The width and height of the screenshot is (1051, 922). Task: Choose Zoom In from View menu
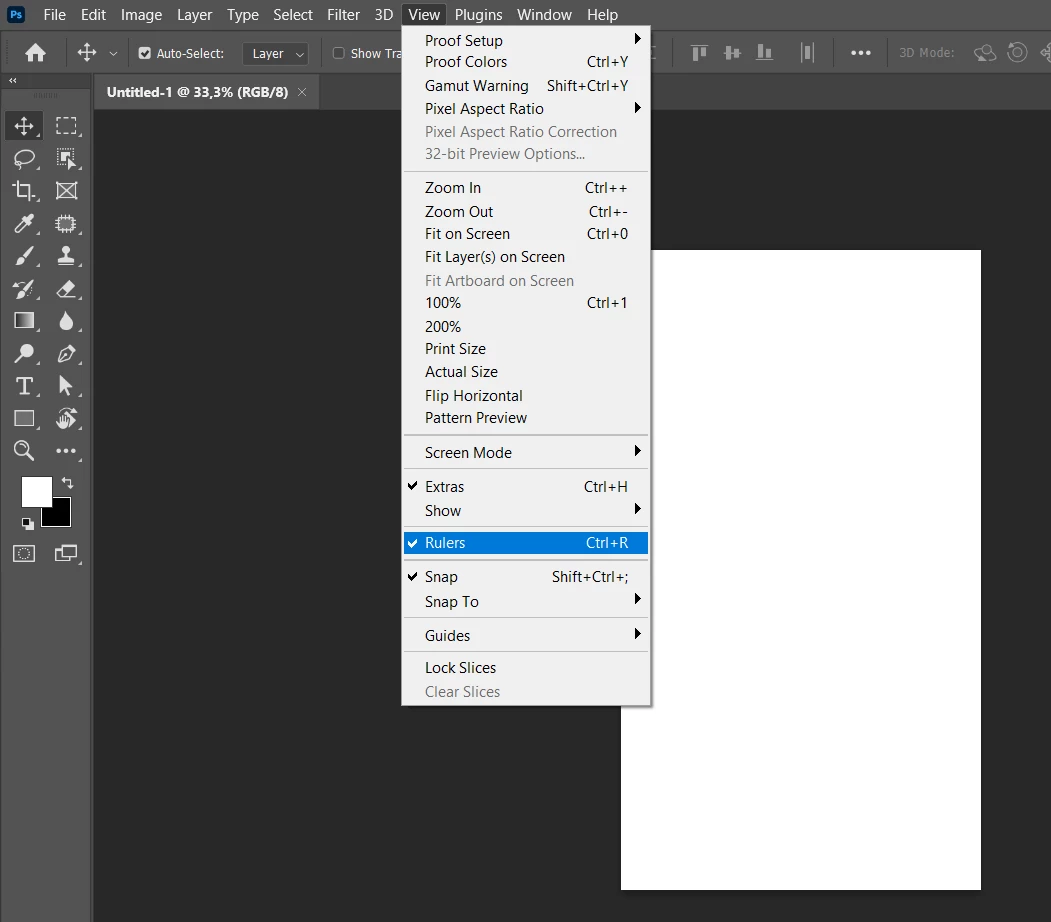526,188
